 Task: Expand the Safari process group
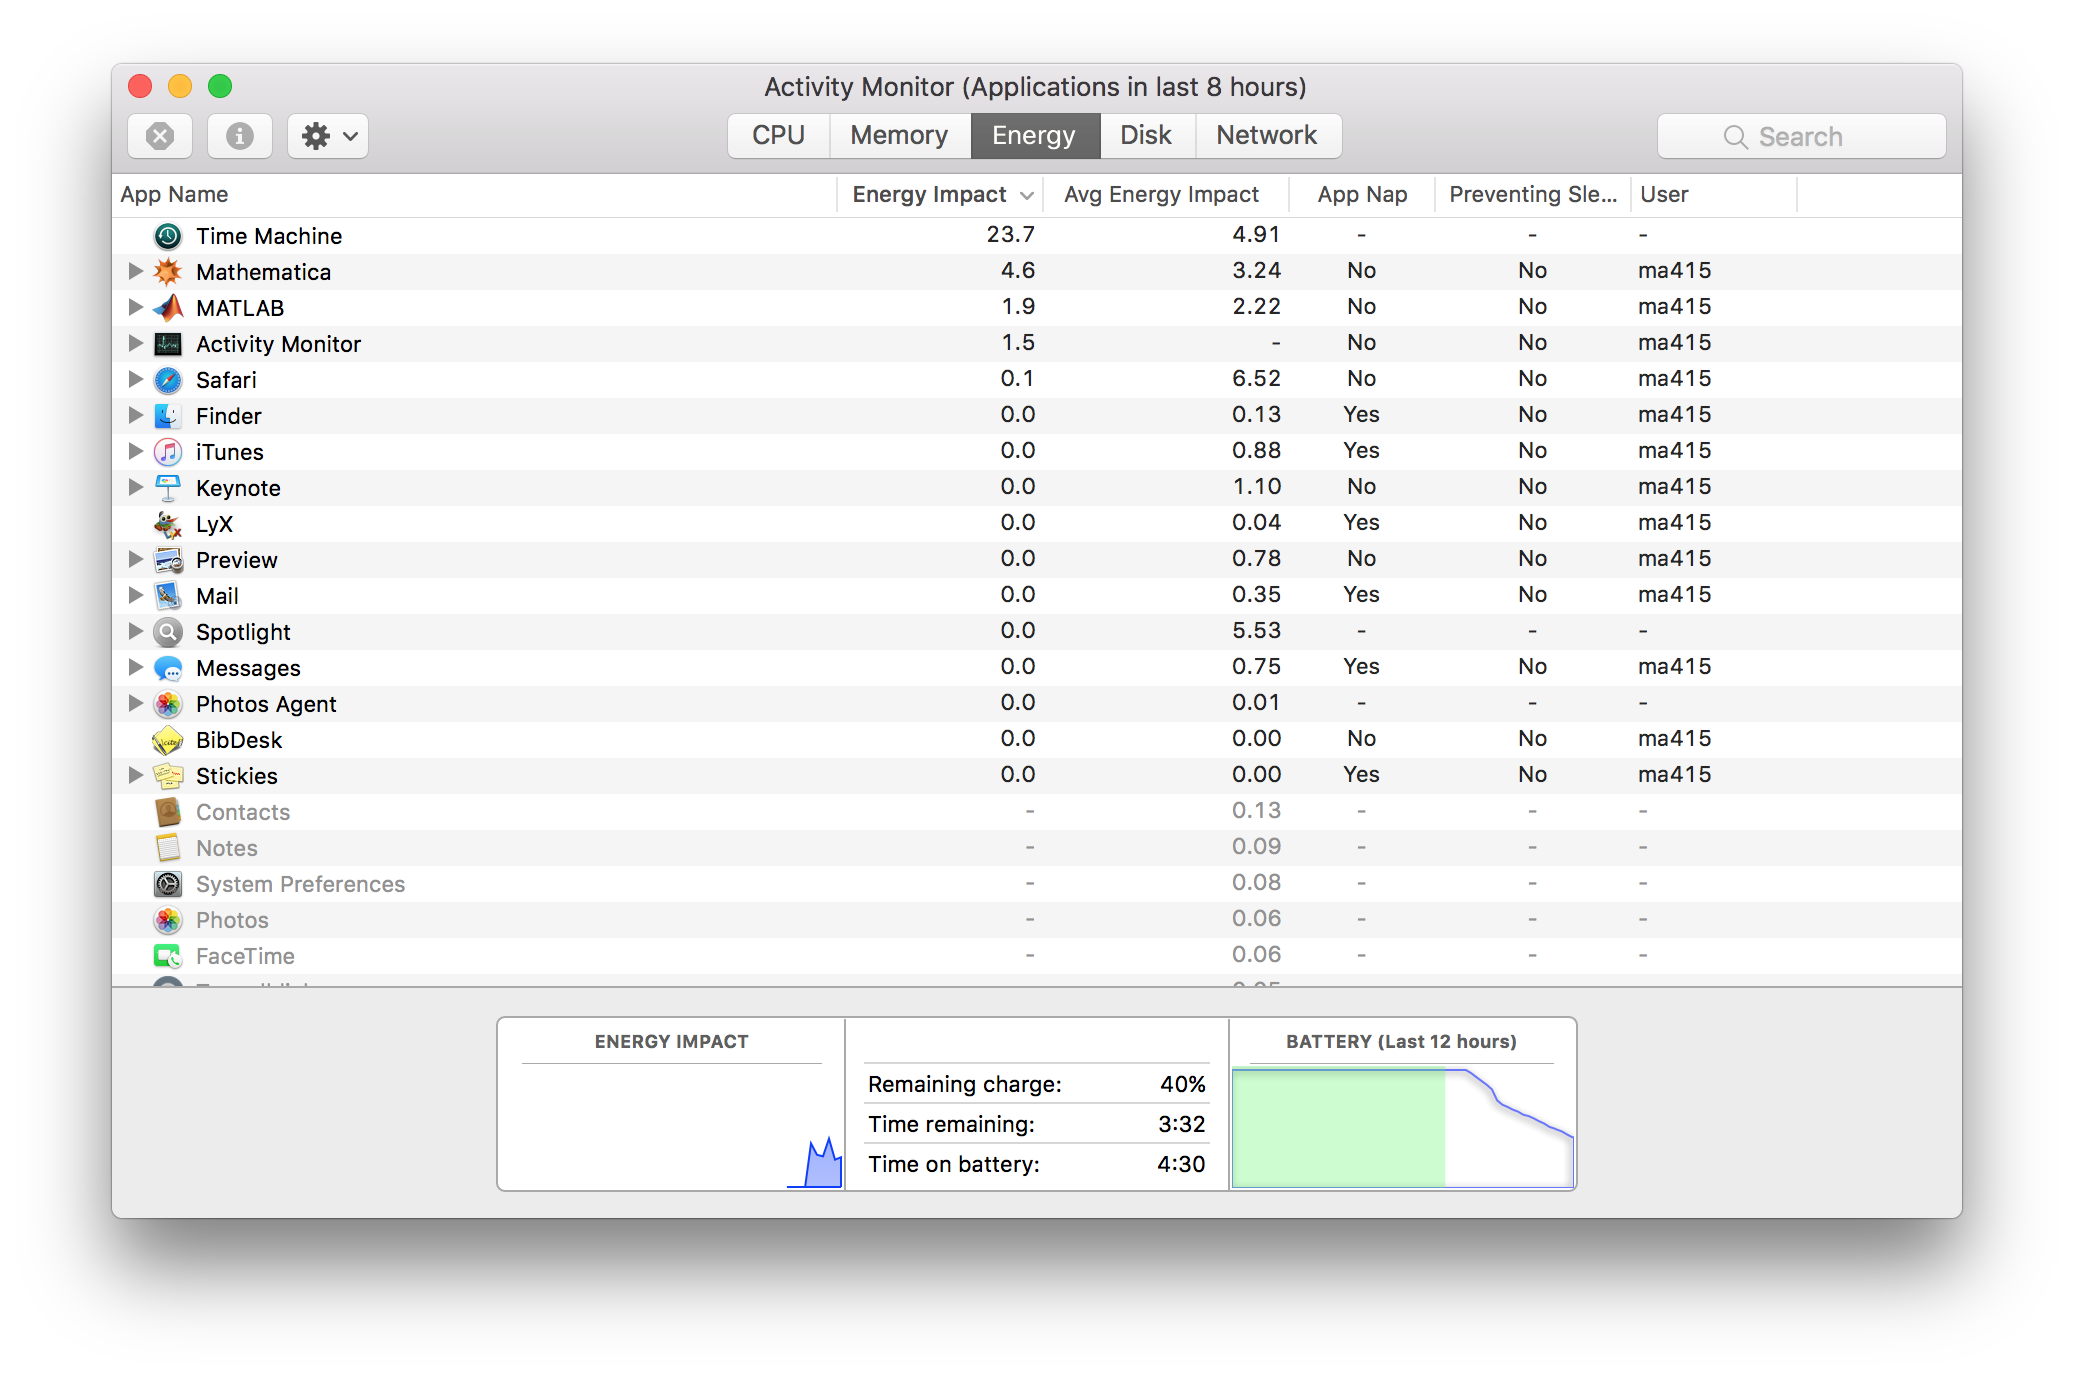135,379
